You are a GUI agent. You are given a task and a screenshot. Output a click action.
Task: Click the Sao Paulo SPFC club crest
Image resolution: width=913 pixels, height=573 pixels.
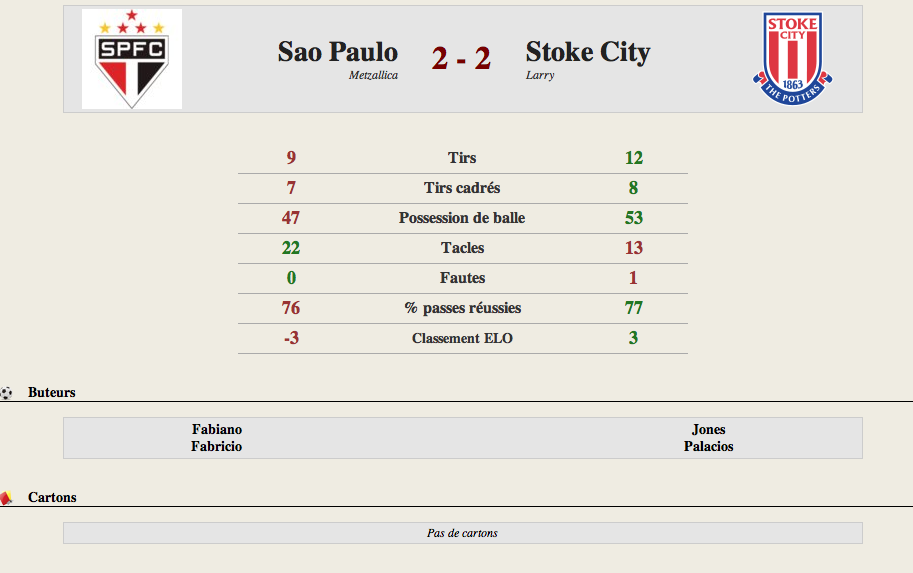(x=132, y=59)
